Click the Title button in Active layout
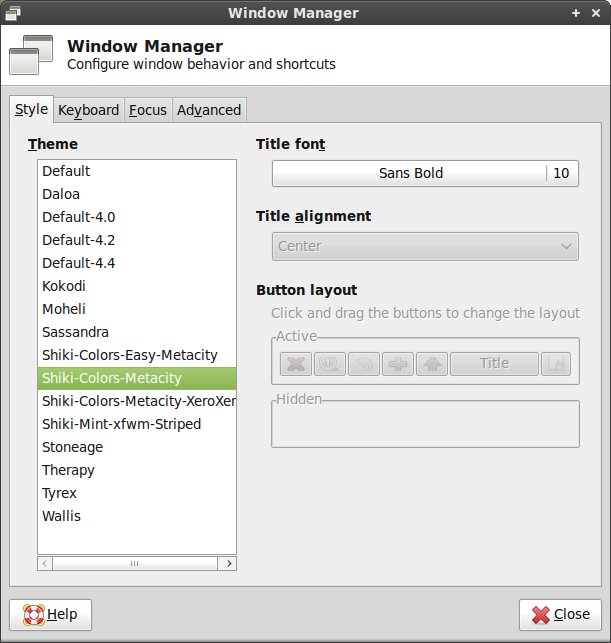The width and height of the screenshot is (611, 643). [494, 364]
